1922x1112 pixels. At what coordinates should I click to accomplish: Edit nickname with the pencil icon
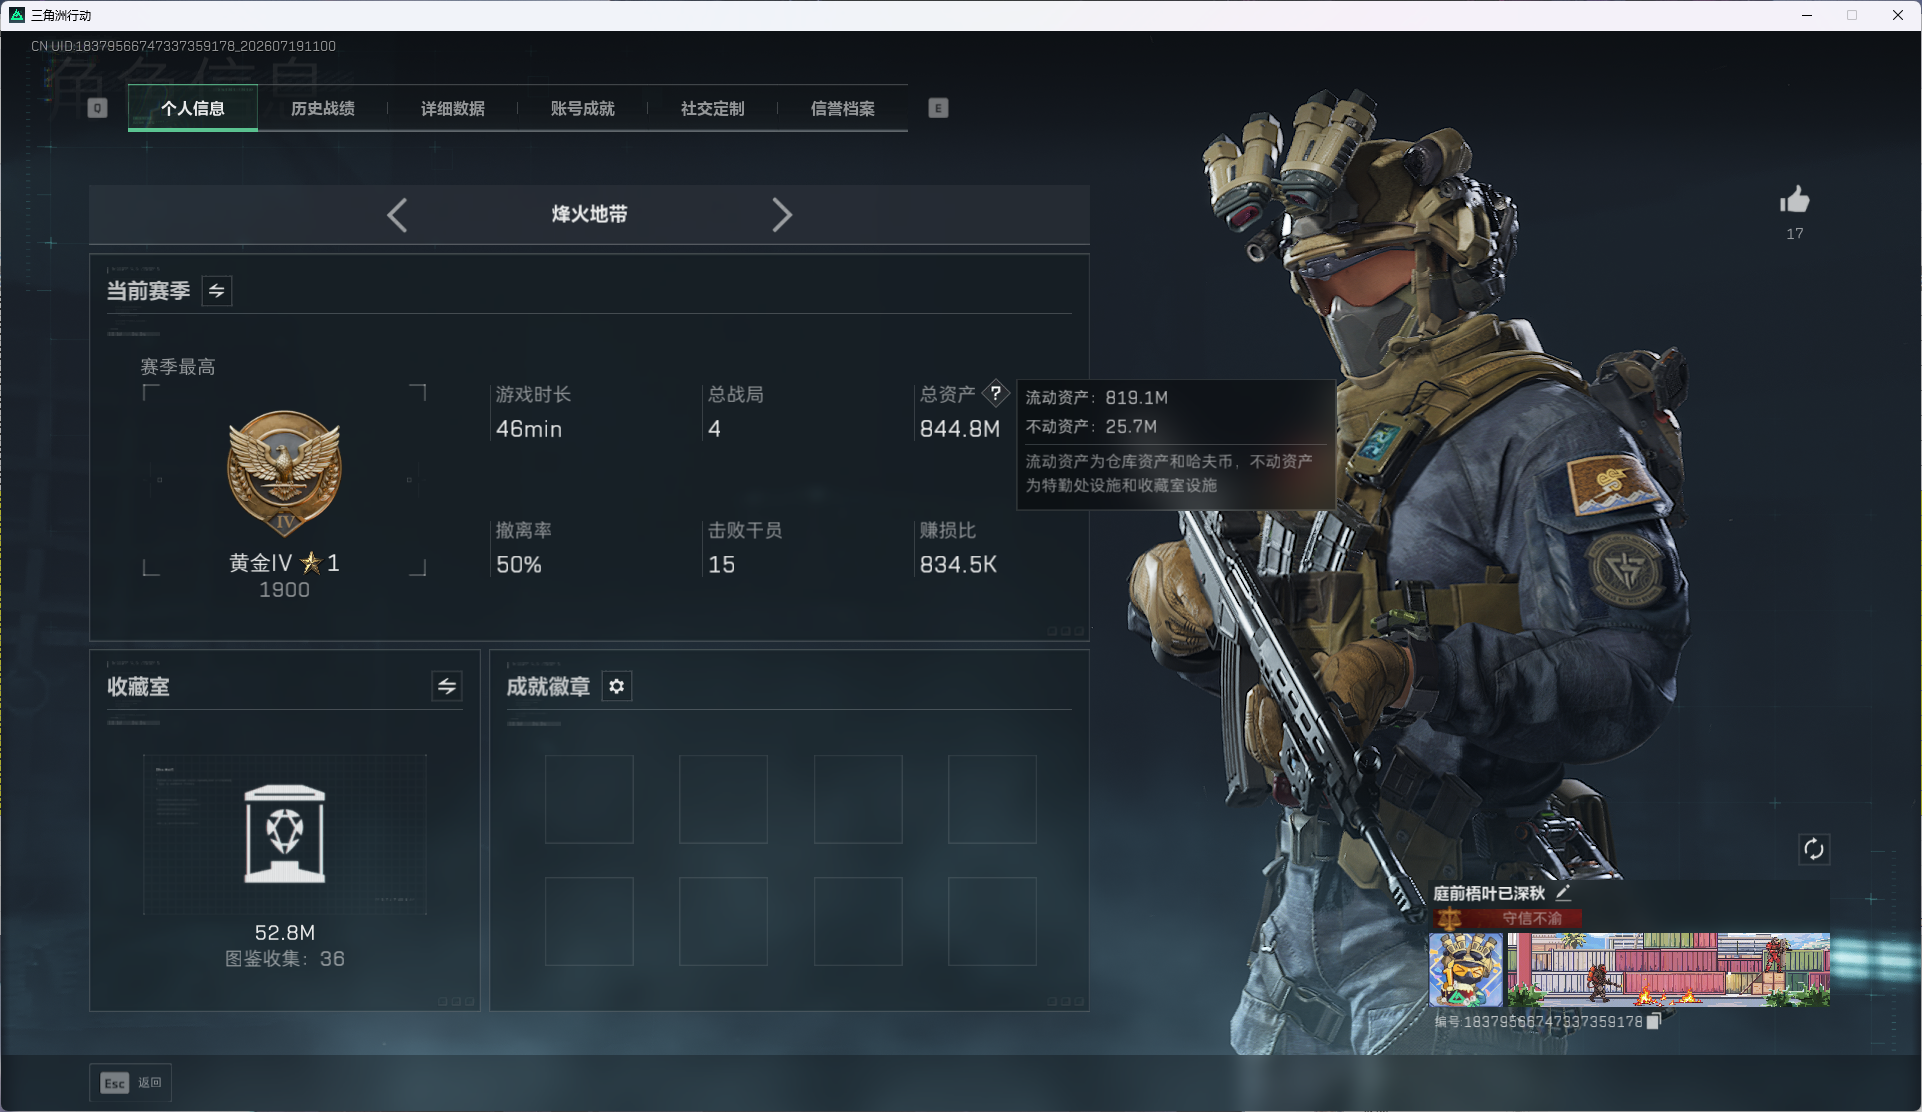pyautogui.click(x=1563, y=893)
